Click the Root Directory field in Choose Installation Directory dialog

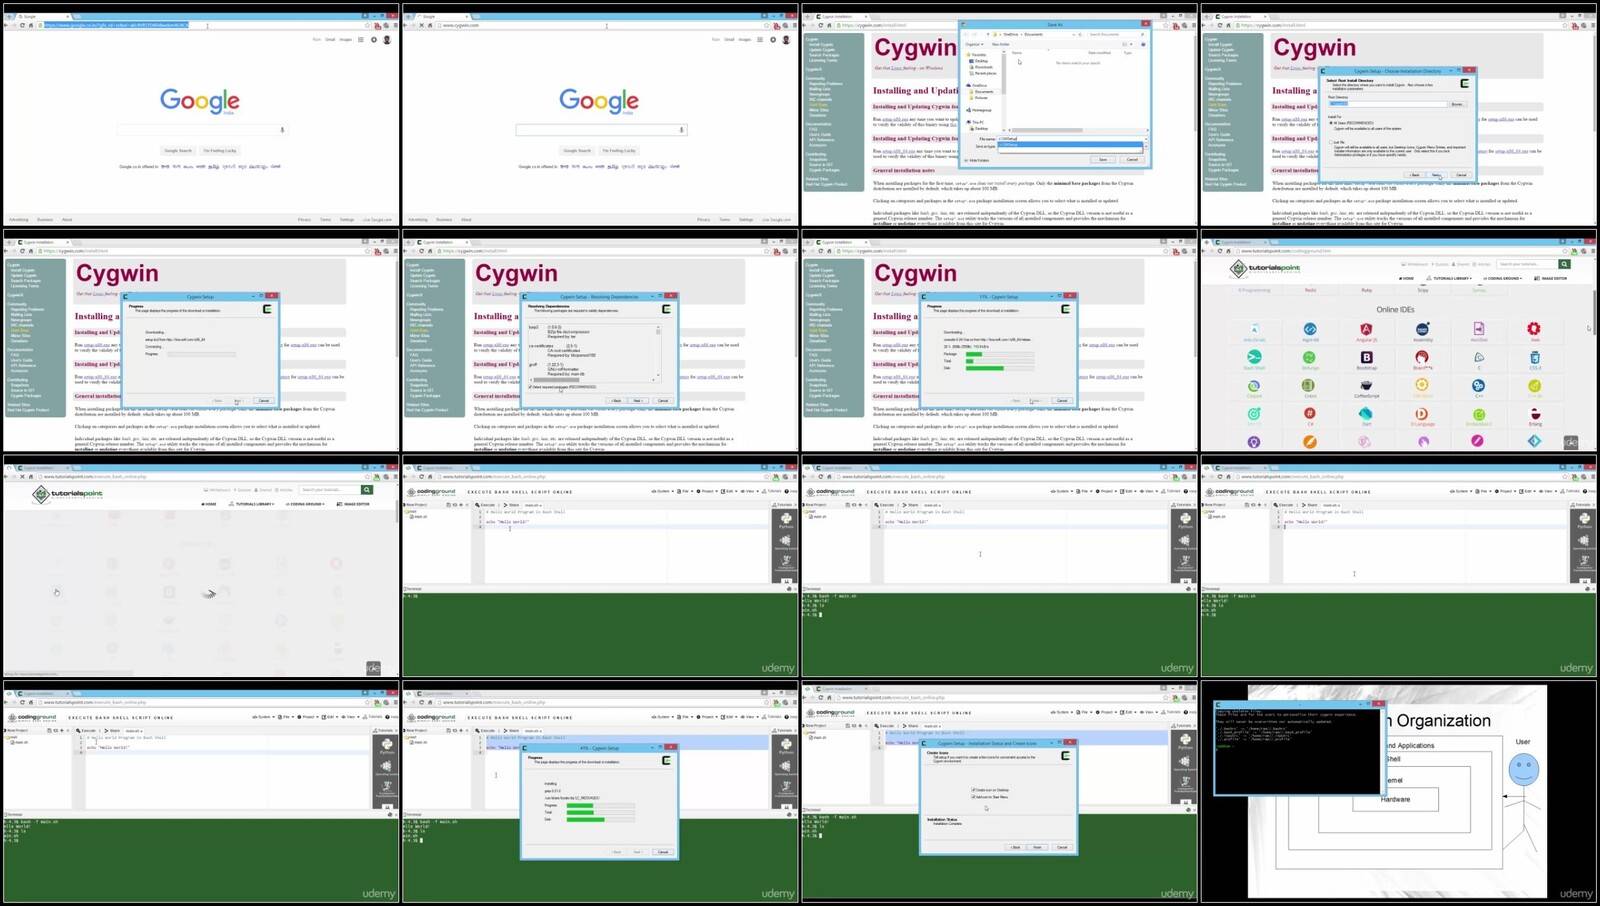(1388, 104)
